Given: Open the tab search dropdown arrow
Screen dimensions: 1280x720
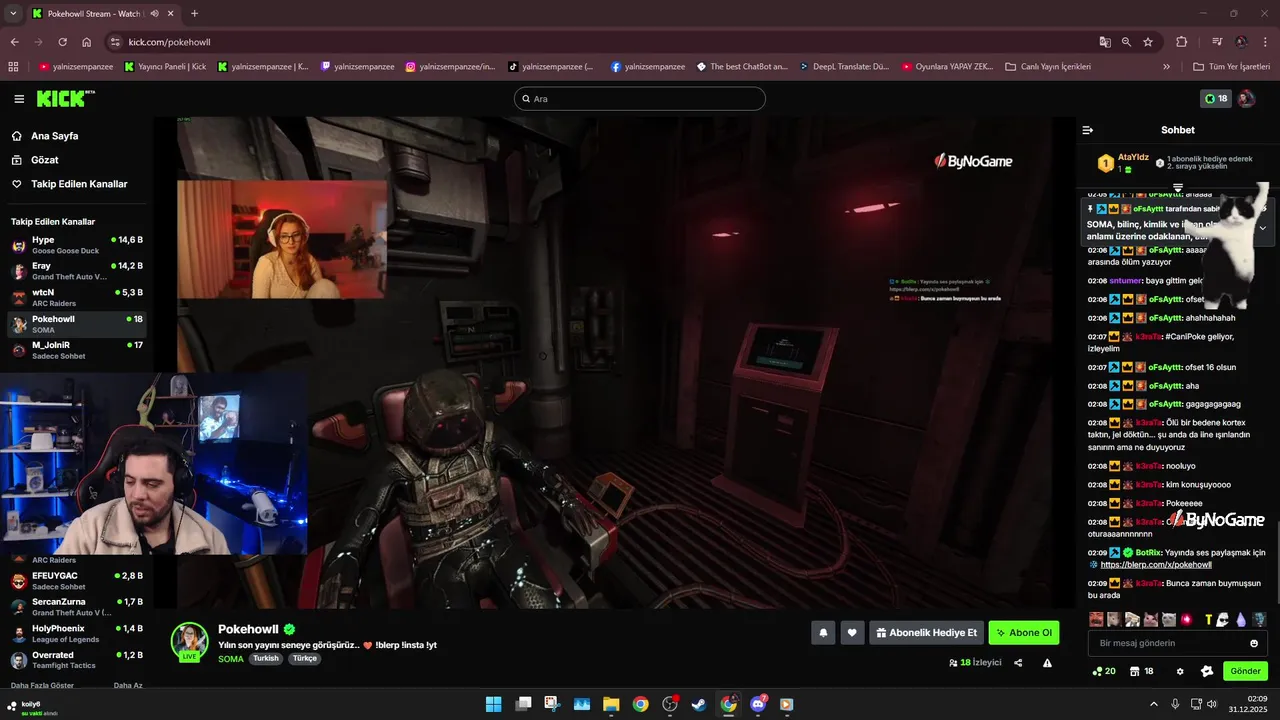Looking at the screenshot, I should point(13,14).
